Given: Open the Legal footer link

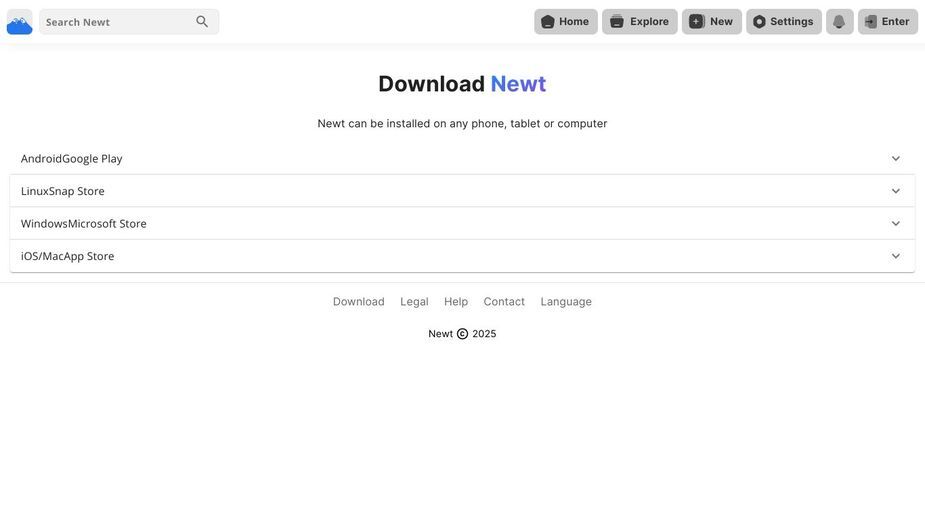Looking at the screenshot, I should click(414, 302).
